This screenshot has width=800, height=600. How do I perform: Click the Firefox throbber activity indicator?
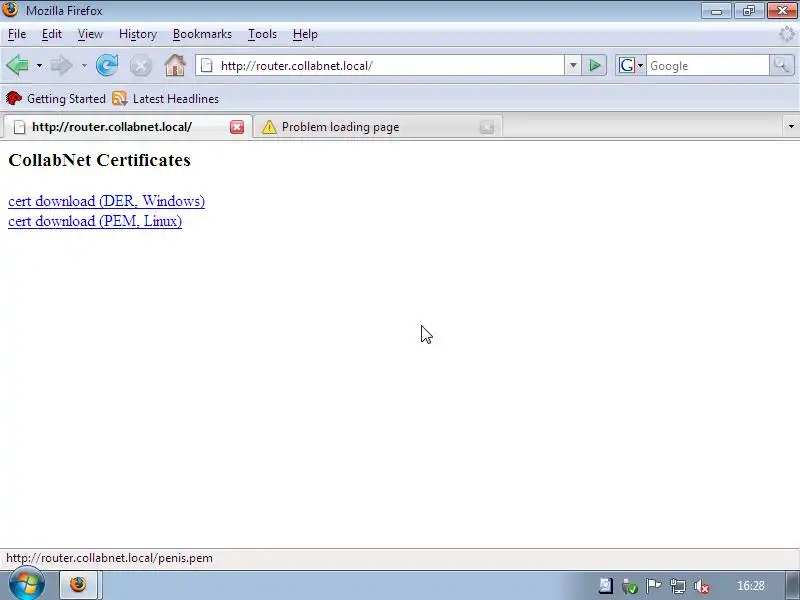pyautogui.click(x=787, y=34)
